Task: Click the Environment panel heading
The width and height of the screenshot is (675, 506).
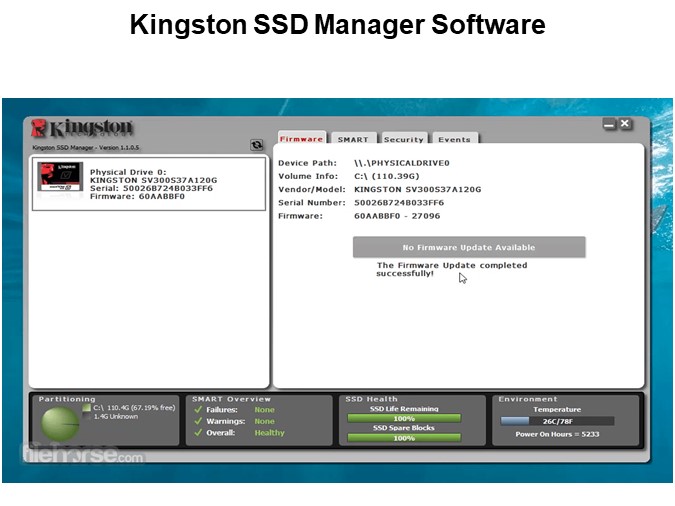Action: click(528, 399)
